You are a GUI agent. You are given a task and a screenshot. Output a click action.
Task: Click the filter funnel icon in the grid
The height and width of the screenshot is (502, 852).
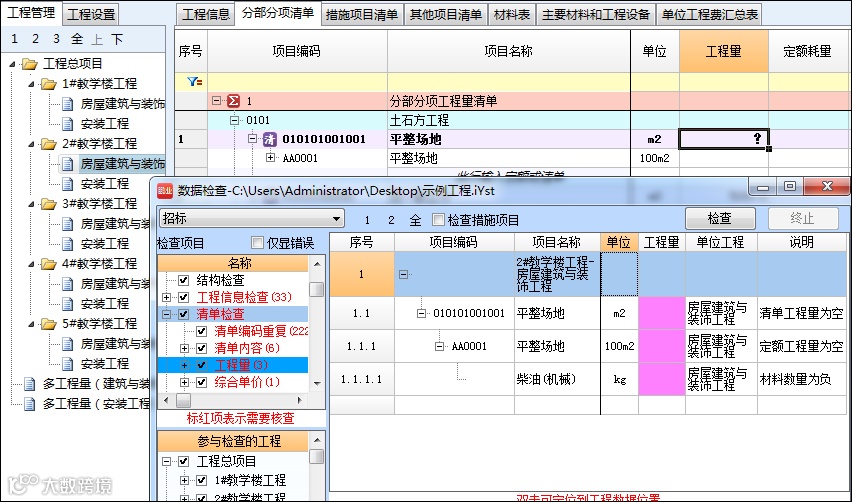point(194,82)
